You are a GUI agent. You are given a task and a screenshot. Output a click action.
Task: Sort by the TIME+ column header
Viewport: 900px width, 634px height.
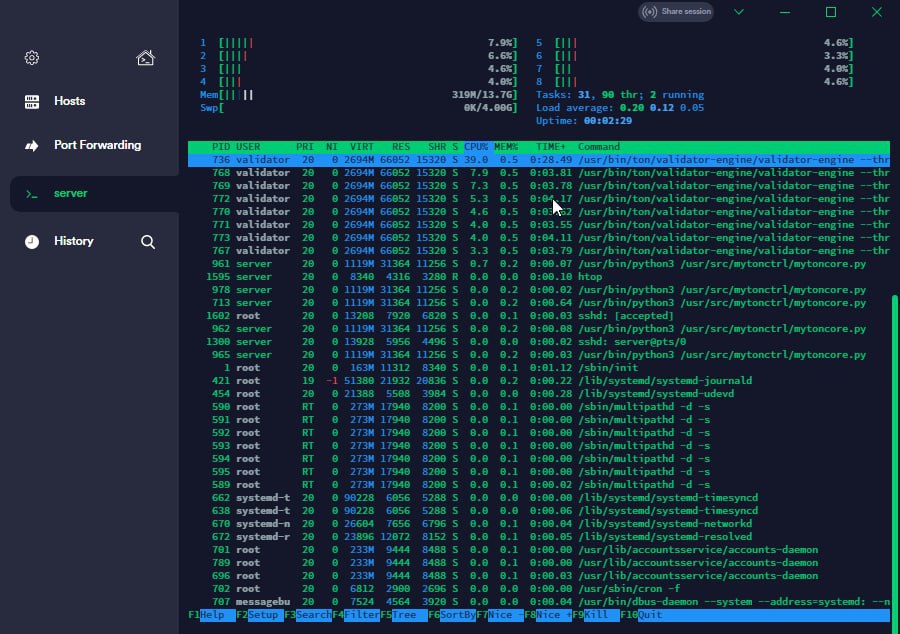pyautogui.click(x=551, y=147)
